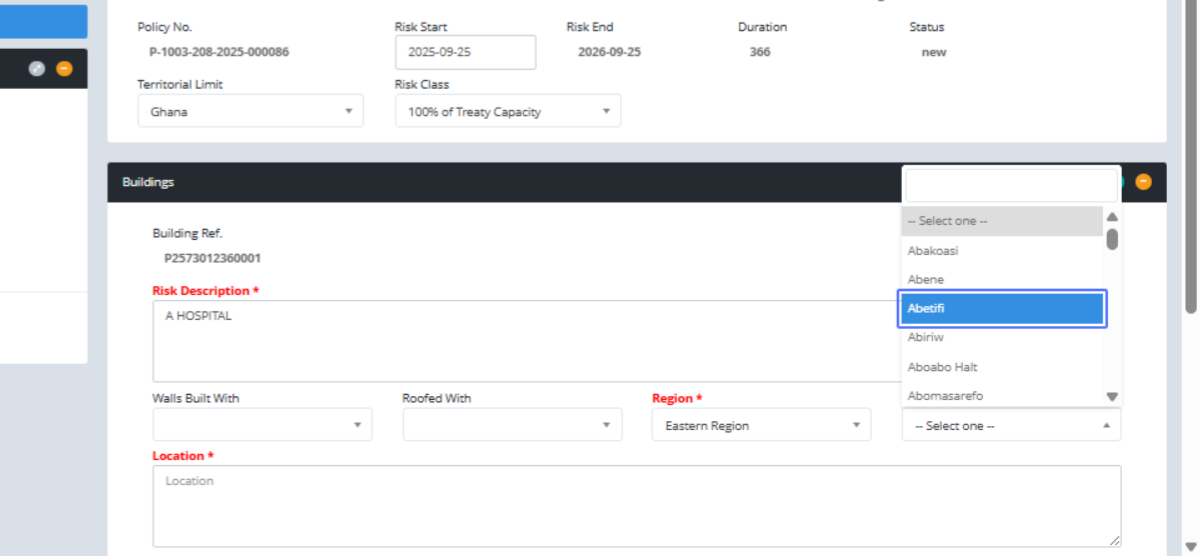Click the gray expand icon in left sidebar
This screenshot has height=556, width=1200.
[37, 69]
